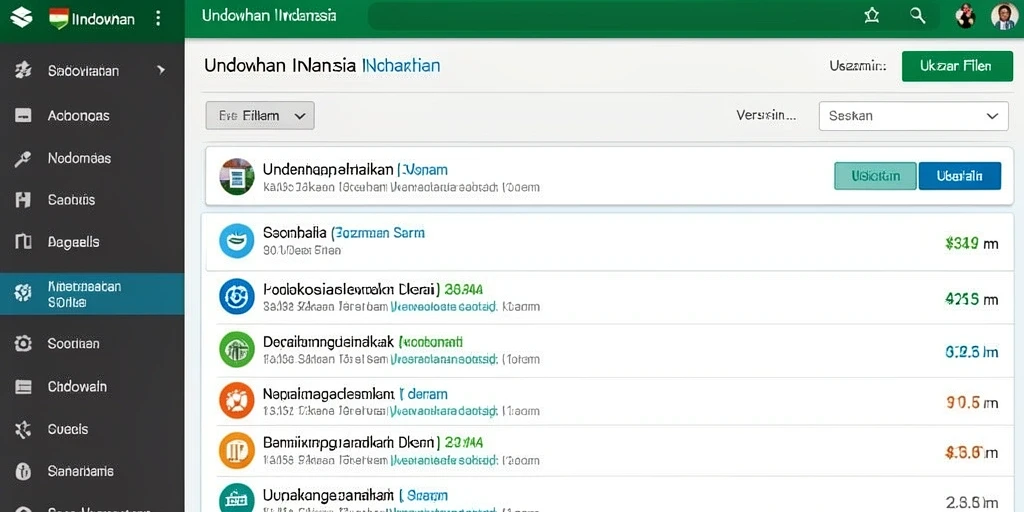This screenshot has height=512, width=1024.
Task: Click the Chdowain sidebar icon
Action: [x=23, y=387]
